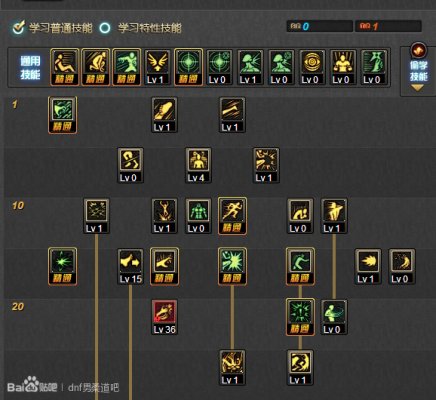
Task: Expand the 偷学技能 panel arrow
Action: click(418, 88)
